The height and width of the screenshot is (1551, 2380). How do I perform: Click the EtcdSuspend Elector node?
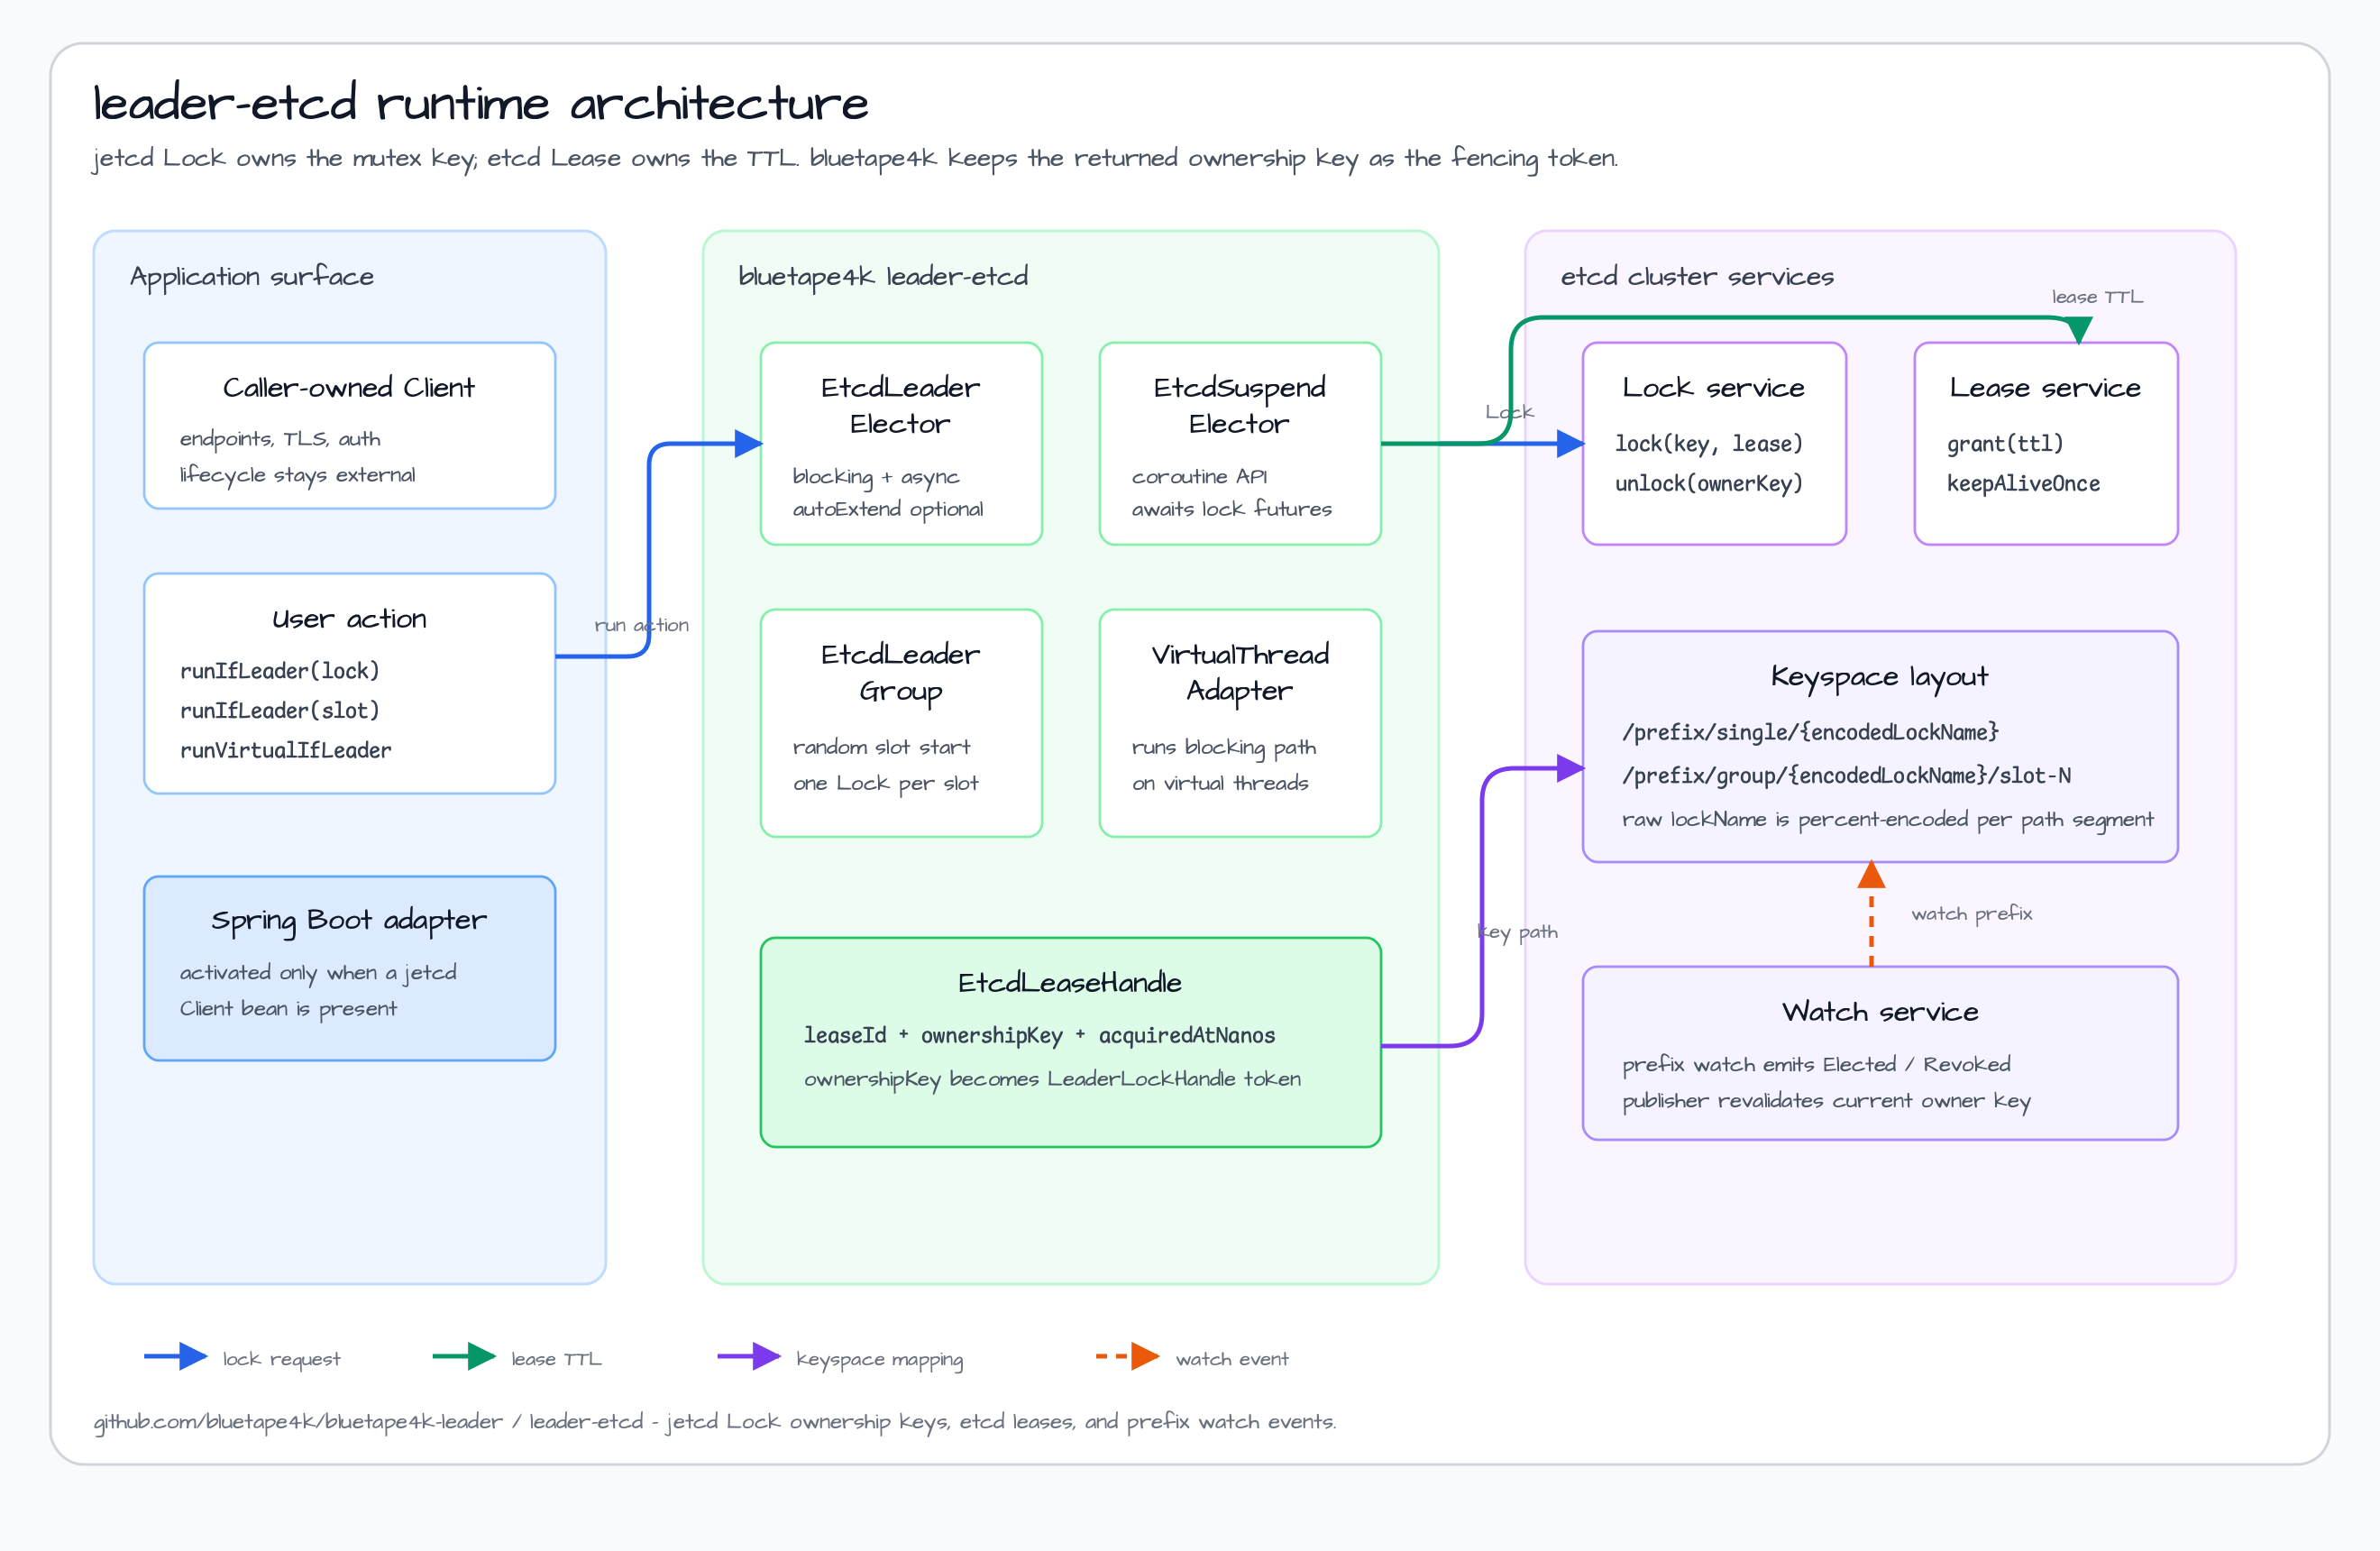[1240, 444]
